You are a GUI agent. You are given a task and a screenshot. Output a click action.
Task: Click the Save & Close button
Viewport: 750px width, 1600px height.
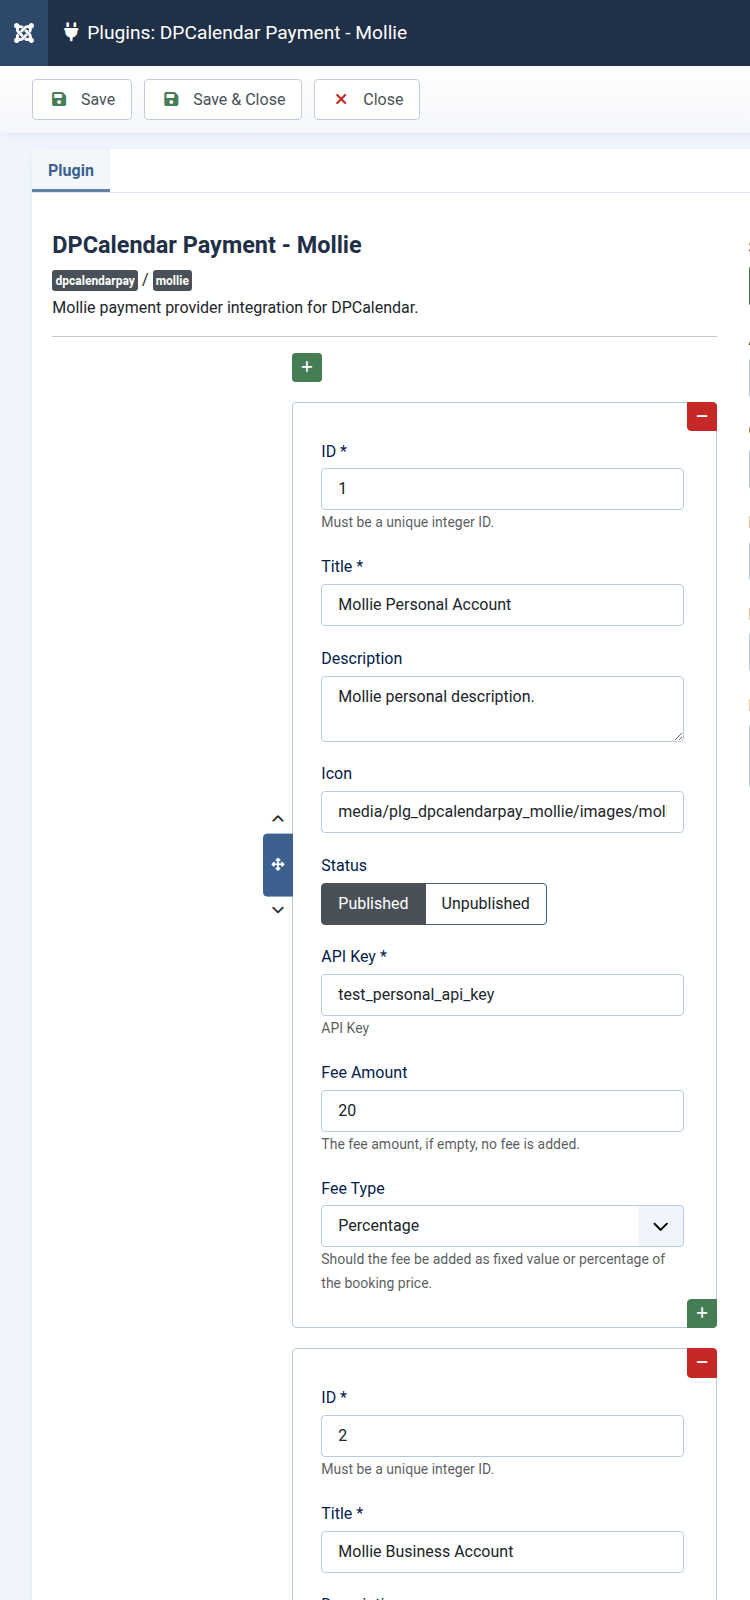[x=223, y=100]
